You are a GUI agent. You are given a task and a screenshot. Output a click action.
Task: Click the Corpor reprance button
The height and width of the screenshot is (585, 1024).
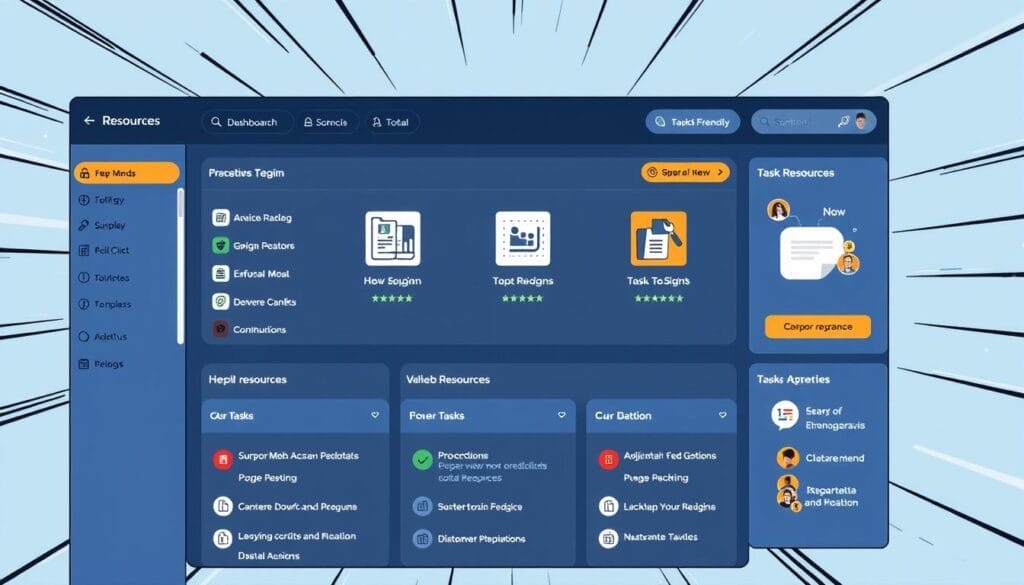coord(818,326)
